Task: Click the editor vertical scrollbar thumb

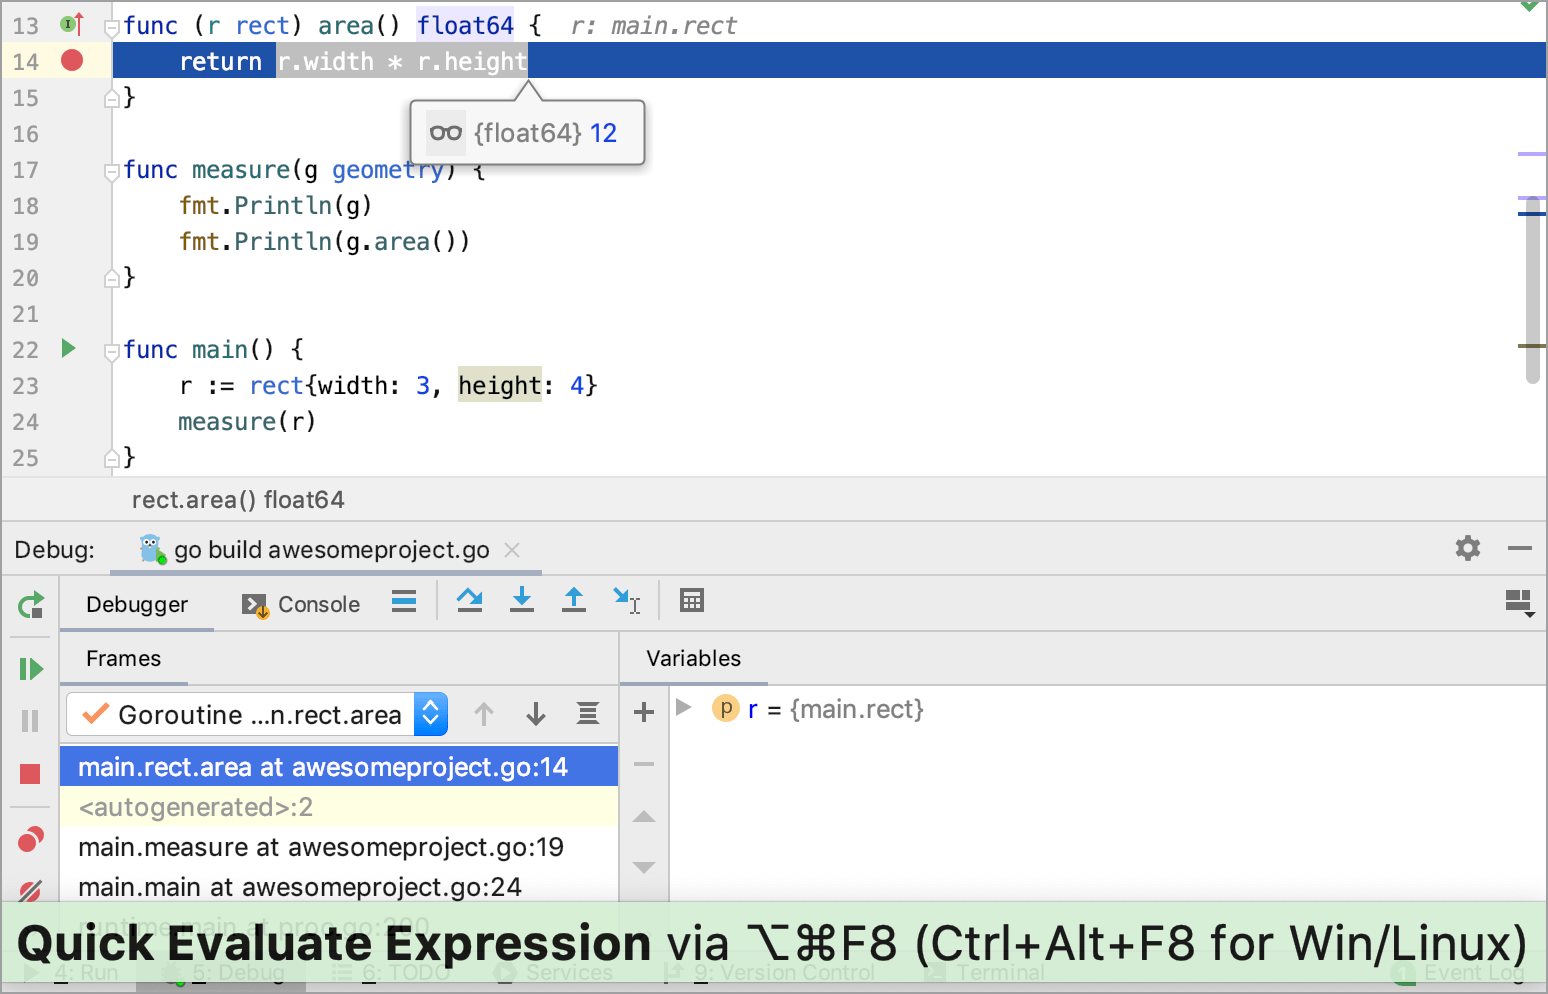Action: point(1532,290)
